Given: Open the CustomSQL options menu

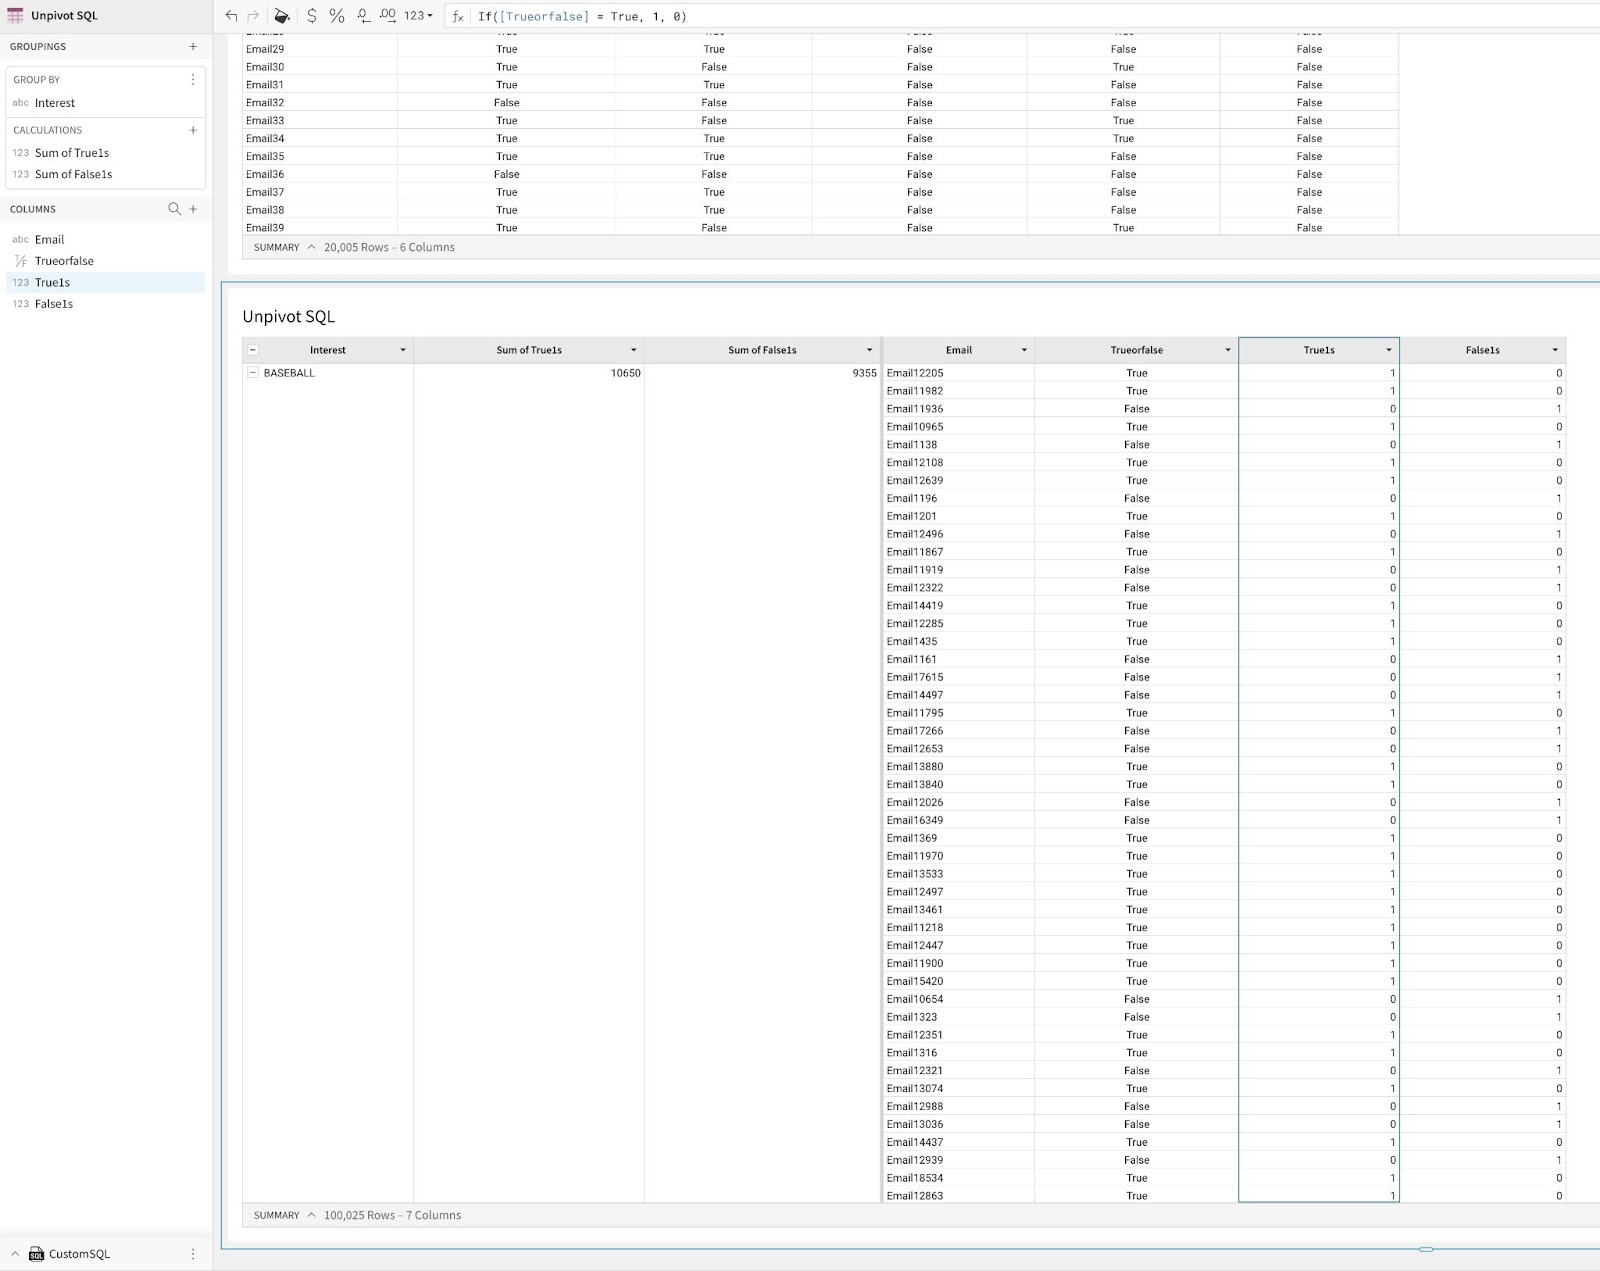Looking at the screenshot, I should pyautogui.click(x=193, y=1253).
